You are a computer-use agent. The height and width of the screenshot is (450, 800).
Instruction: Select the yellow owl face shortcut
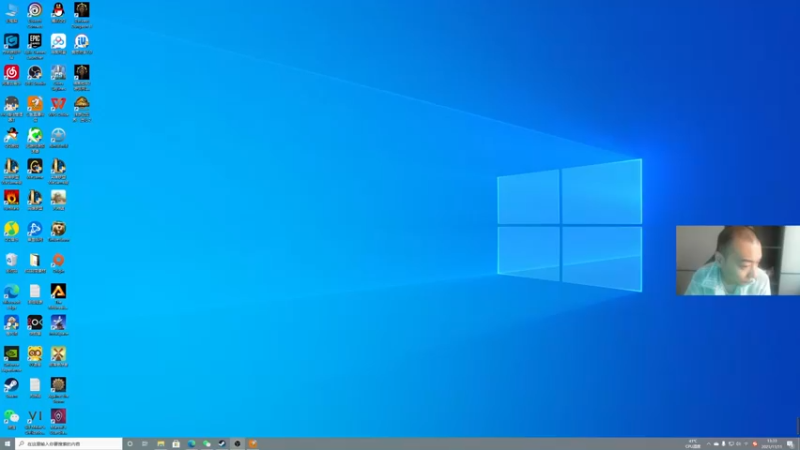[x=35, y=357]
